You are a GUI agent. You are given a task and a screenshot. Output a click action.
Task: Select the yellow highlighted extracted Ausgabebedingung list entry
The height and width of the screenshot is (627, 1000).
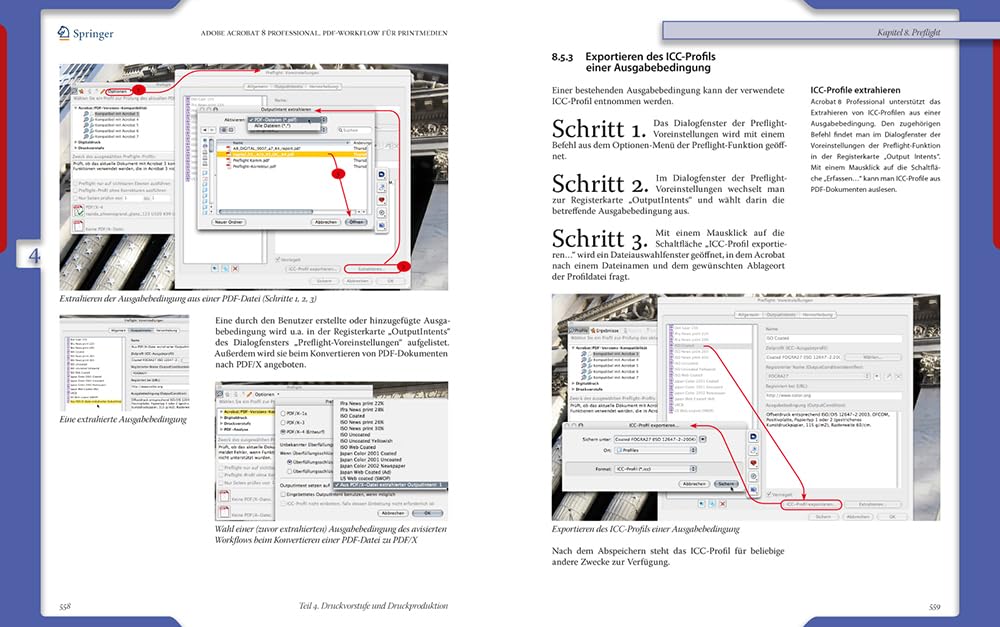pyautogui.click(x=96, y=402)
